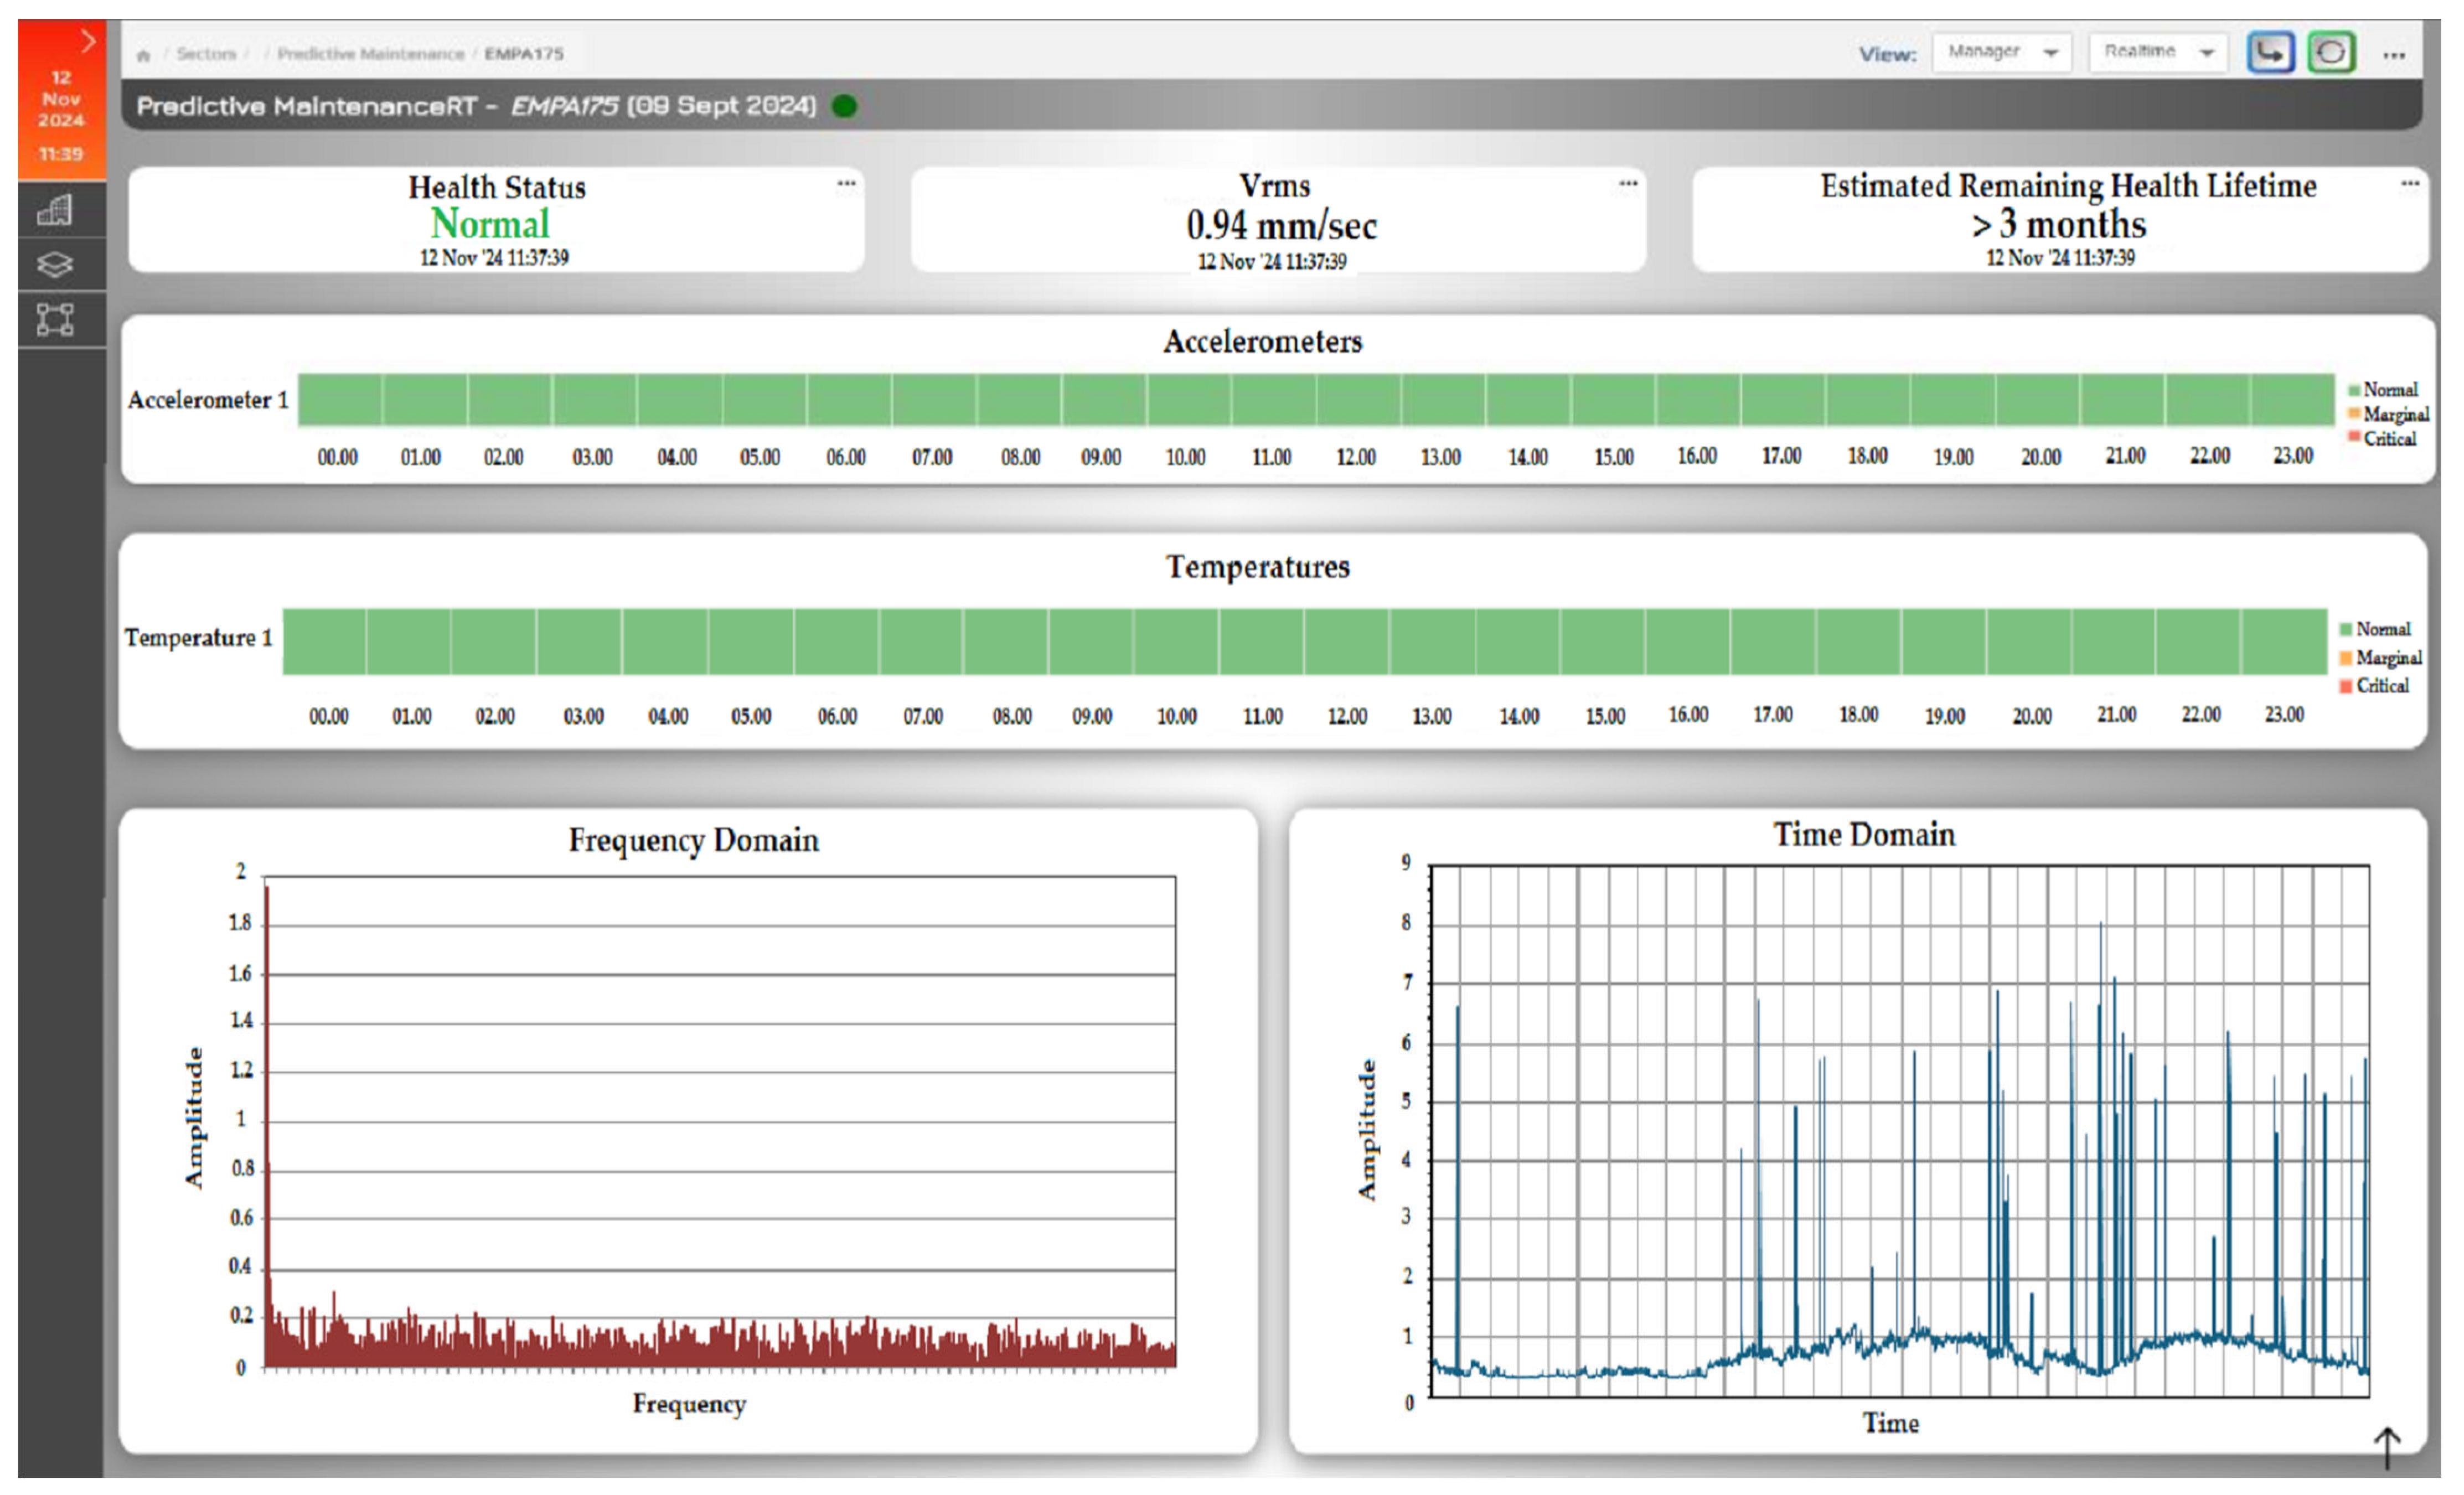Open the Realtime mode dropdown
The width and height of the screenshot is (2464, 1495).
click(2158, 52)
